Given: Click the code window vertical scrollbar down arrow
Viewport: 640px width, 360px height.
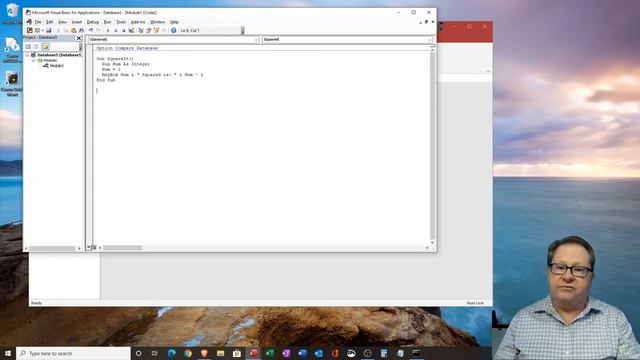Looking at the screenshot, I should [x=432, y=242].
